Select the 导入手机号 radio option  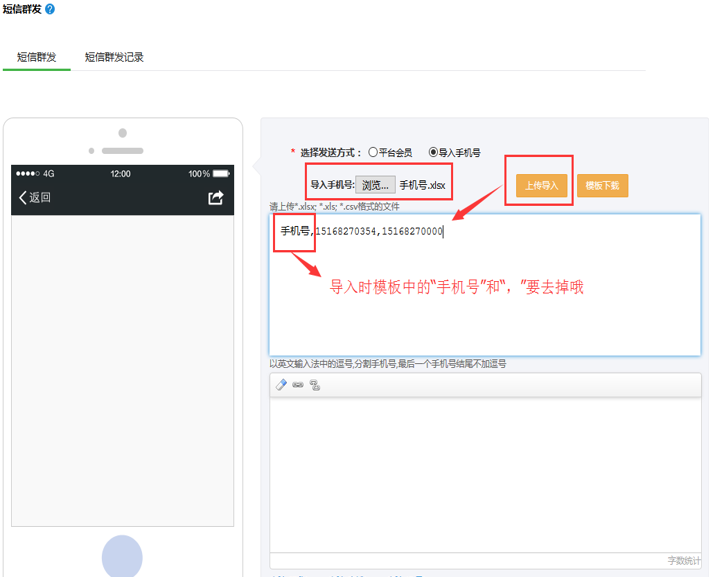433,153
